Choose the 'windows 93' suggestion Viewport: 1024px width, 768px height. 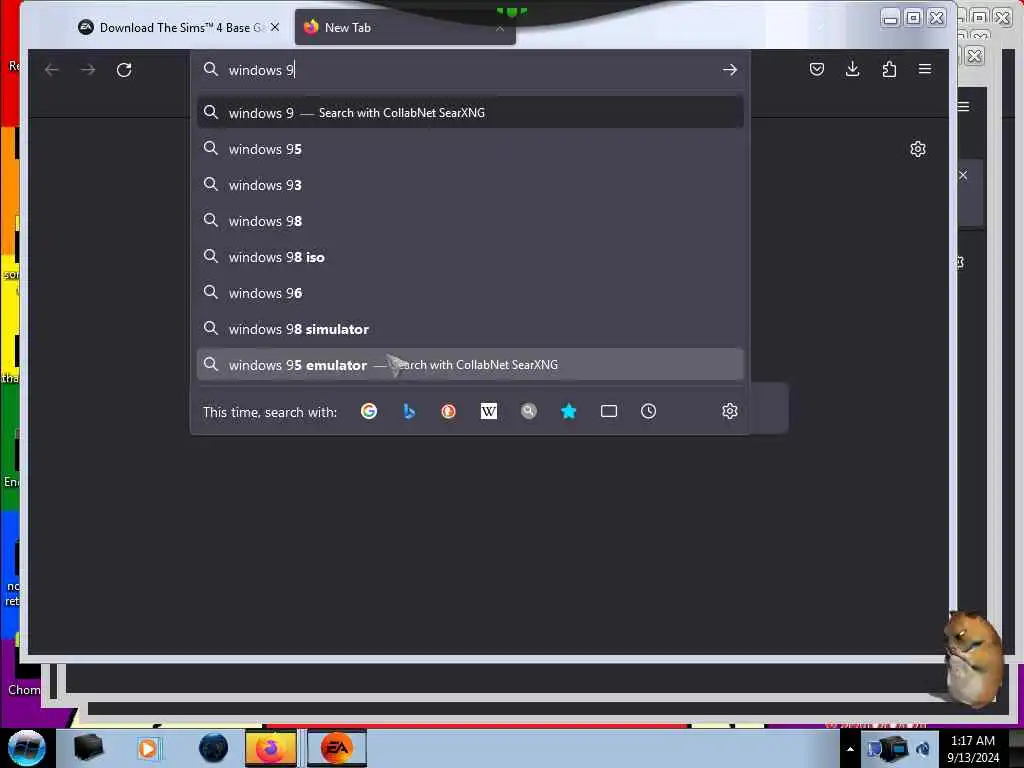pos(470,185)
